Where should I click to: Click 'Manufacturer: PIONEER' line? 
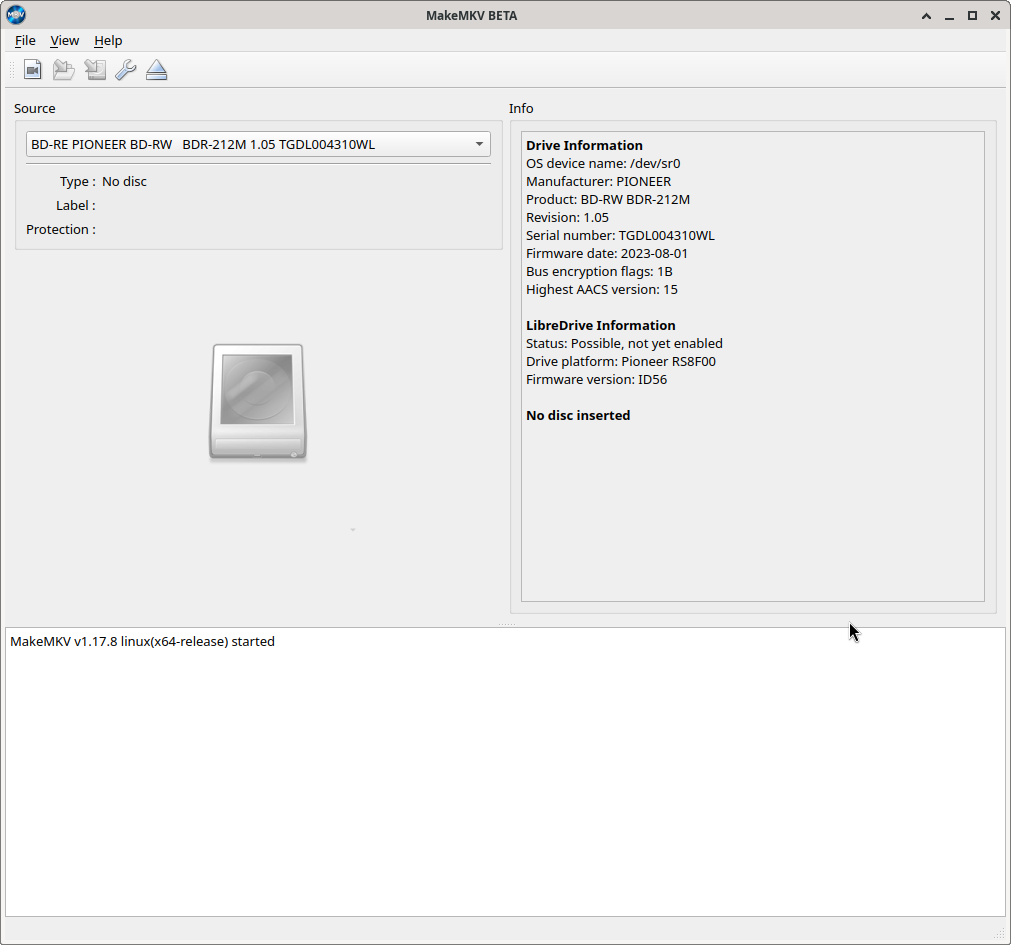tap(598, 181)
